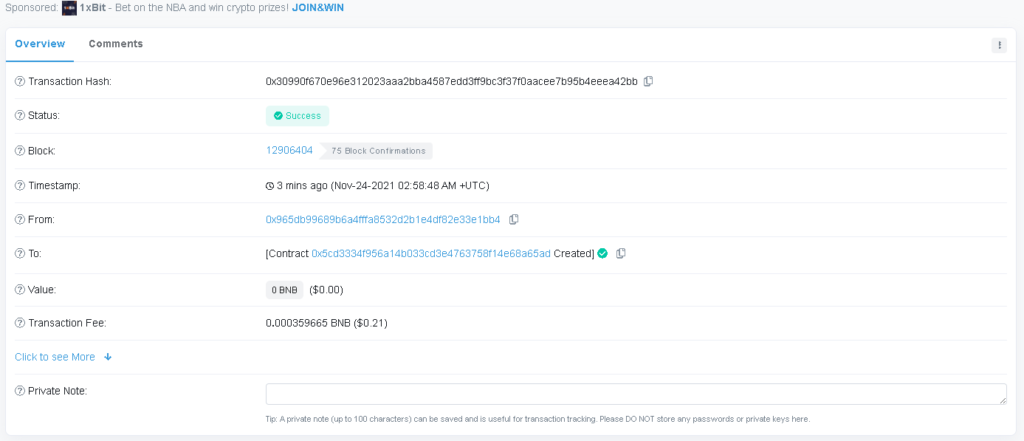The image size is (1024, 441).
Task: Click help icon beside Block
Action: tap(20, 151)
